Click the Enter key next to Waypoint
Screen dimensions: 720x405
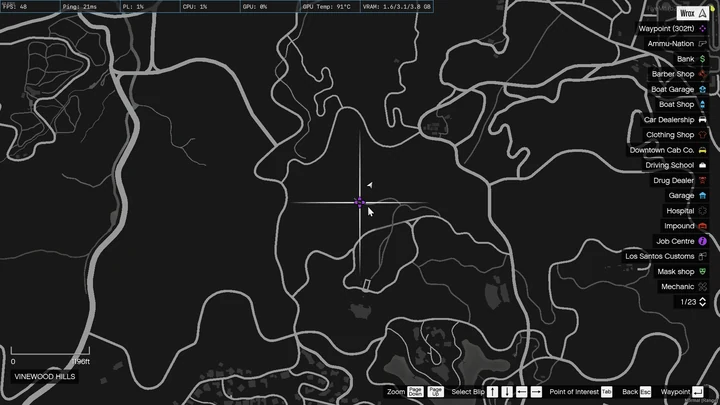[698, 392]
